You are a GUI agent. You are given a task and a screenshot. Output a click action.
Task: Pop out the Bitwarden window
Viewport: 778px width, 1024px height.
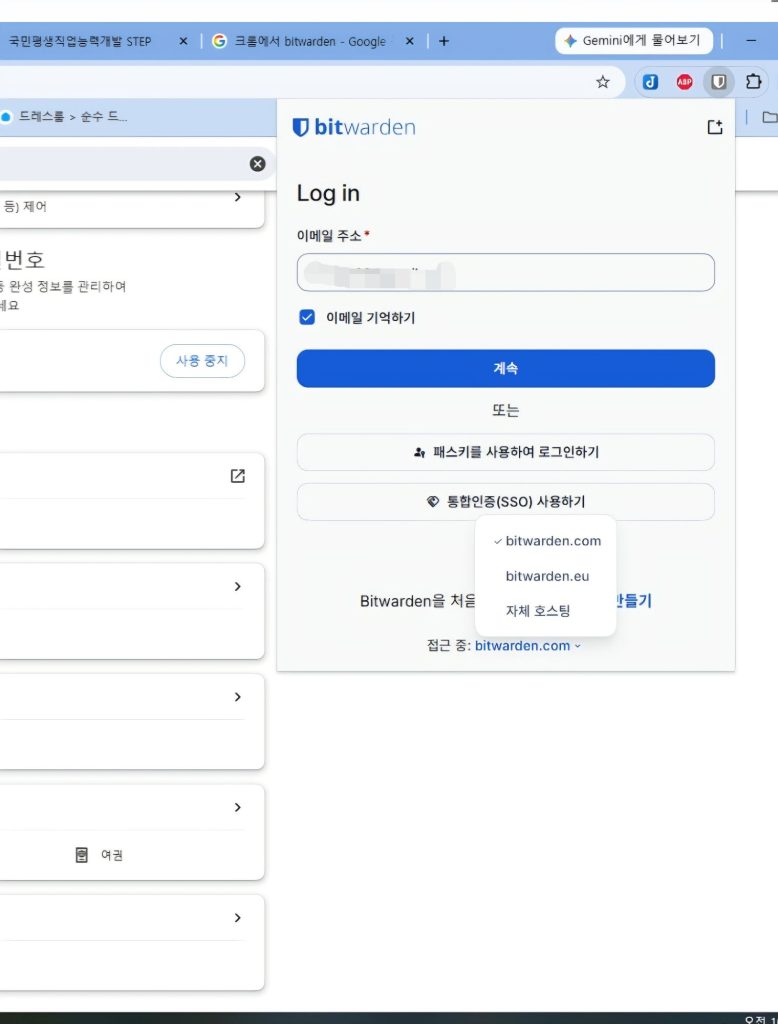point(715,127)
